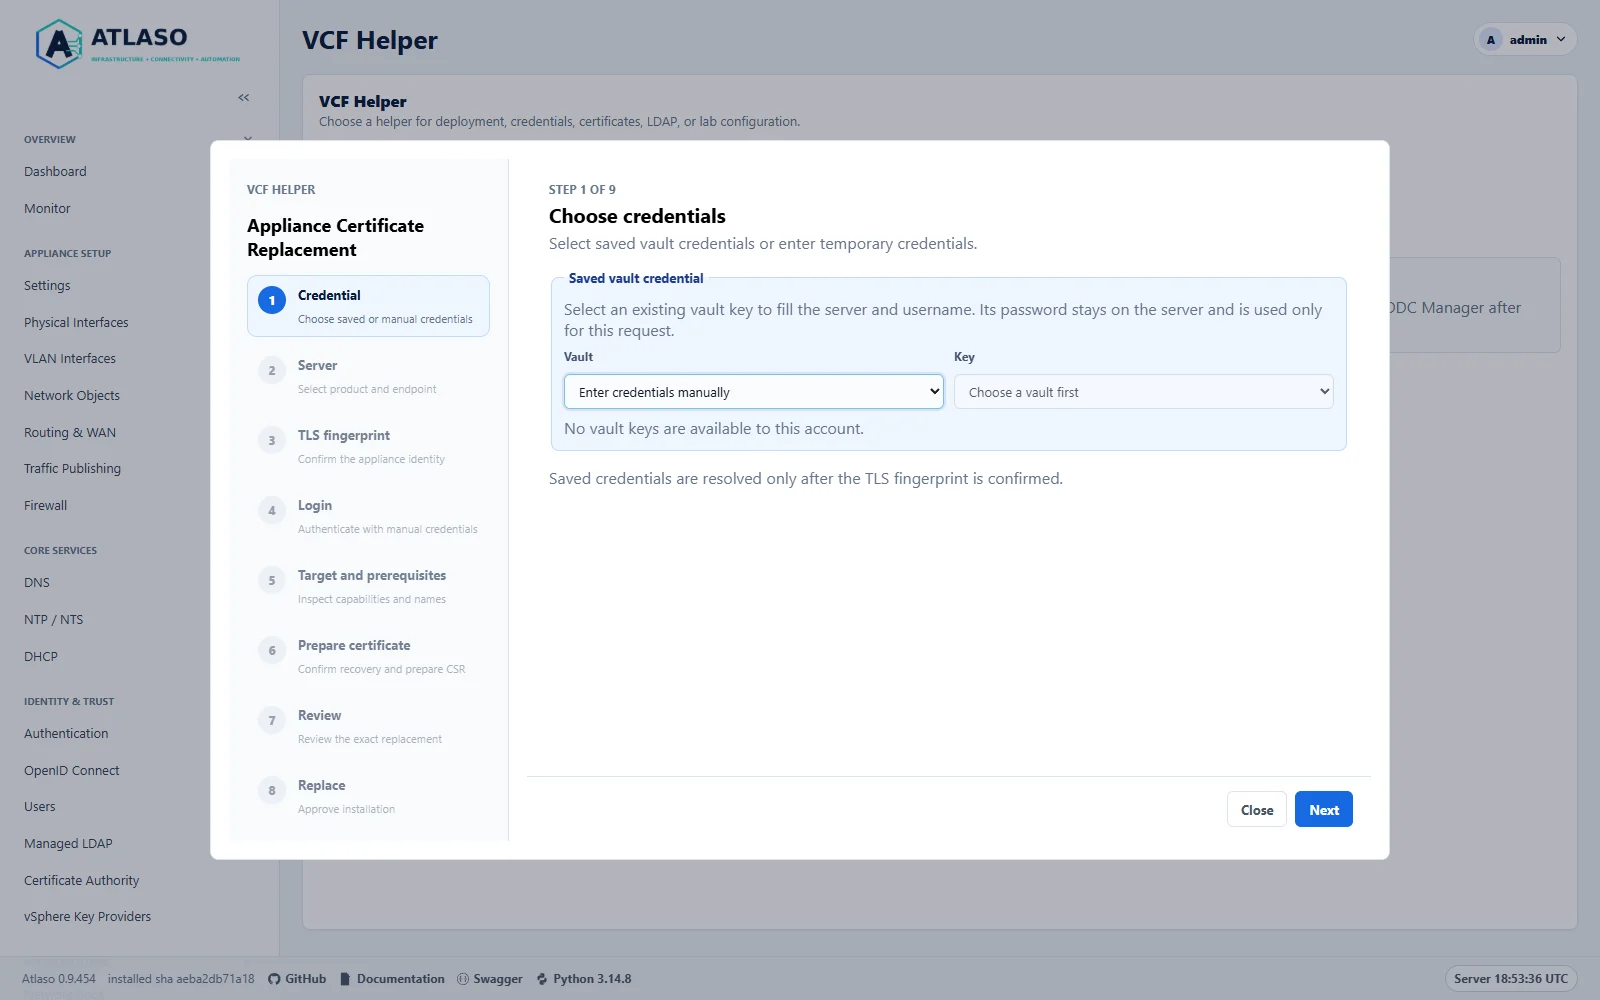Open Users page
Image resolution: width=1600 pixels, height=1000 pixels.
point(40,807)
